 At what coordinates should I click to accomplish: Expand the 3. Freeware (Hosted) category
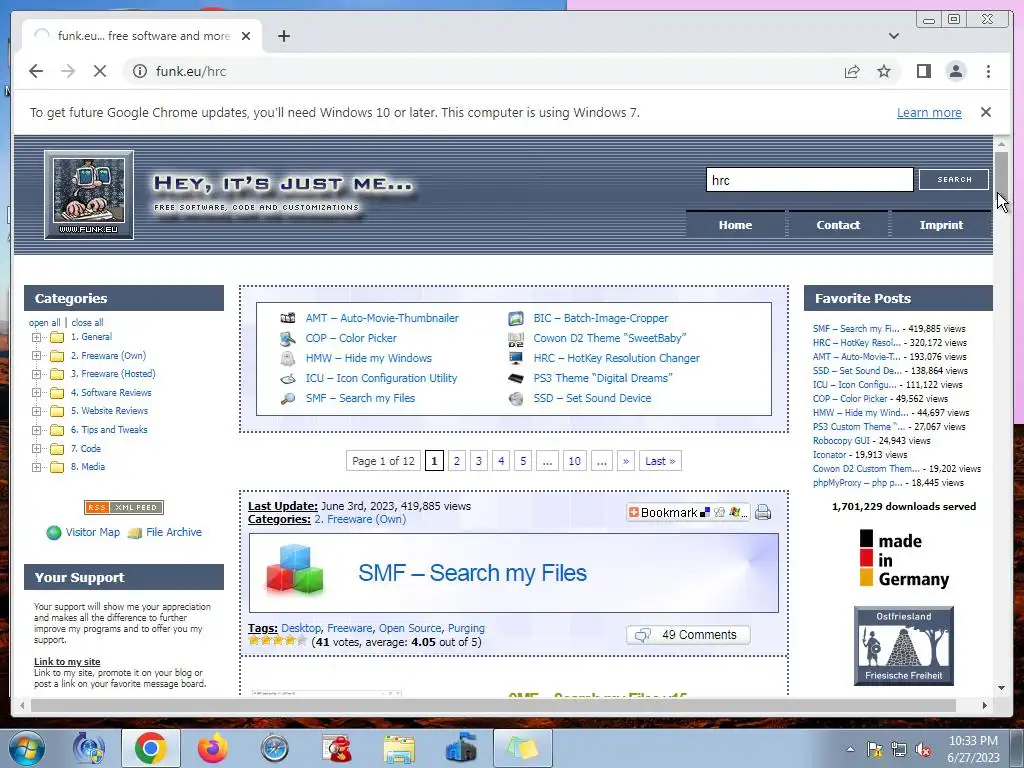click(x=37, y=374)
